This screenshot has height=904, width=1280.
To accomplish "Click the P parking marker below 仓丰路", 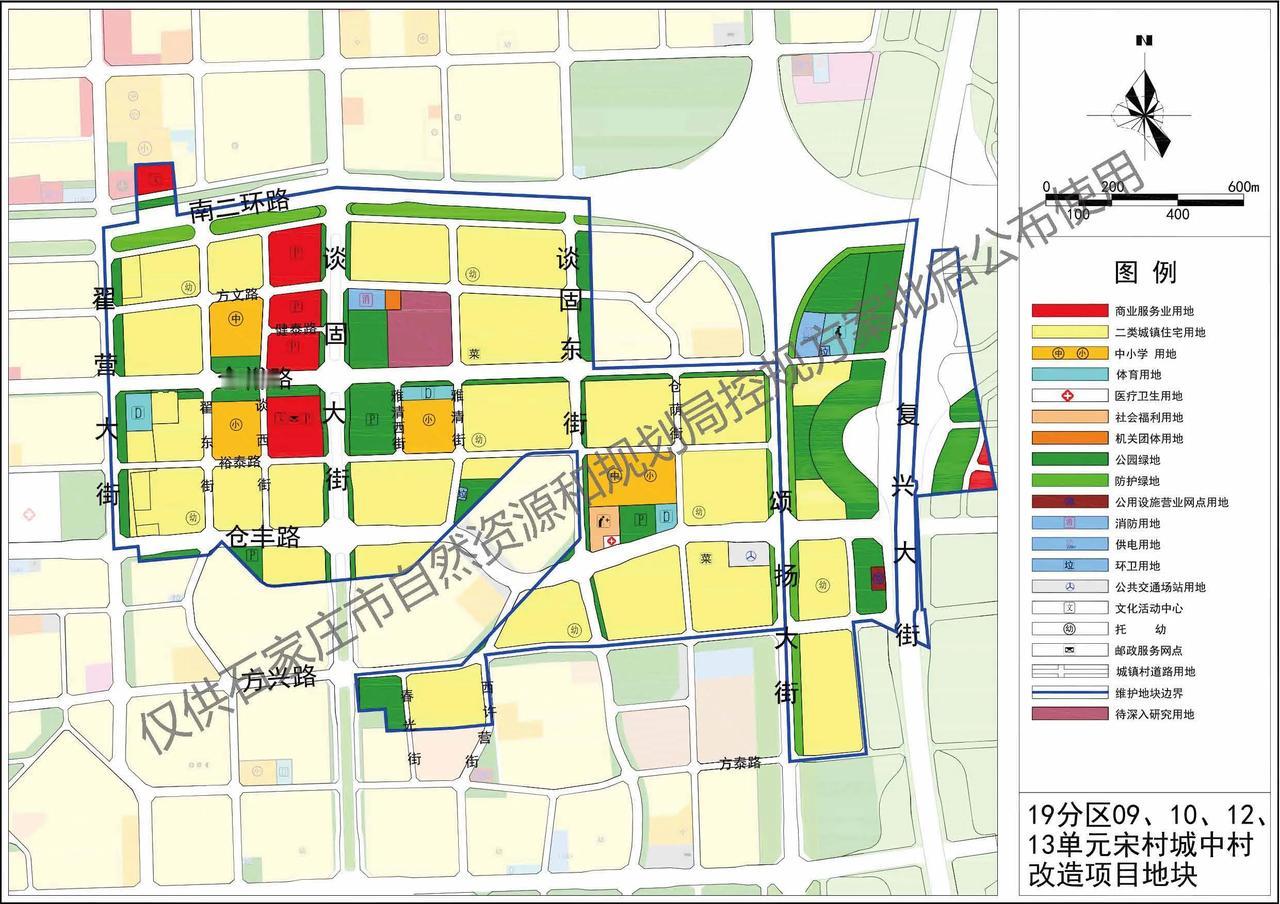I will tap(254, 555).
